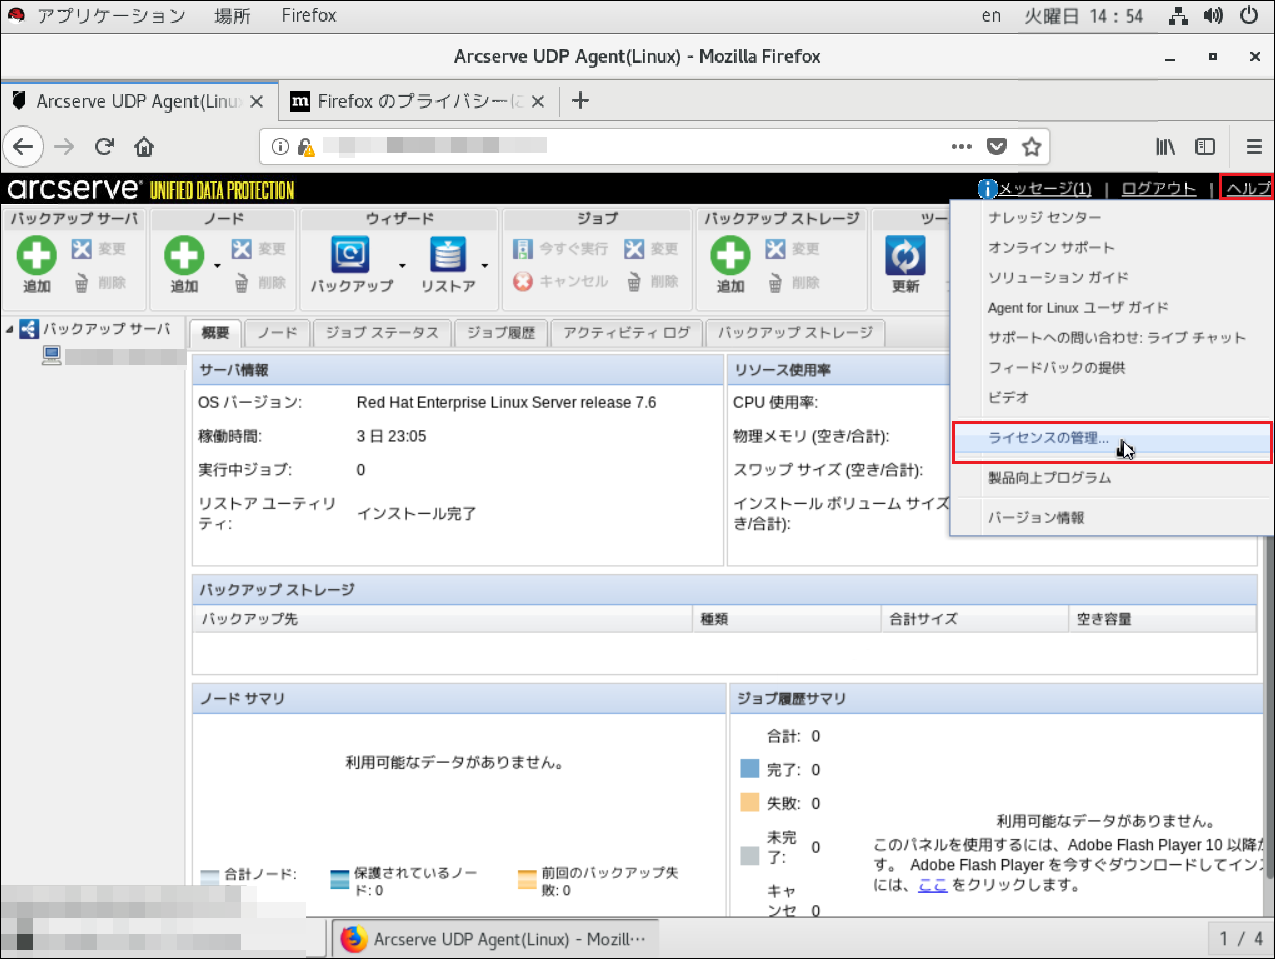Toggle Firefox sidebar icon
Image resolution: width=1275 pixels, height=959 pixels.
coord(1205,147)
